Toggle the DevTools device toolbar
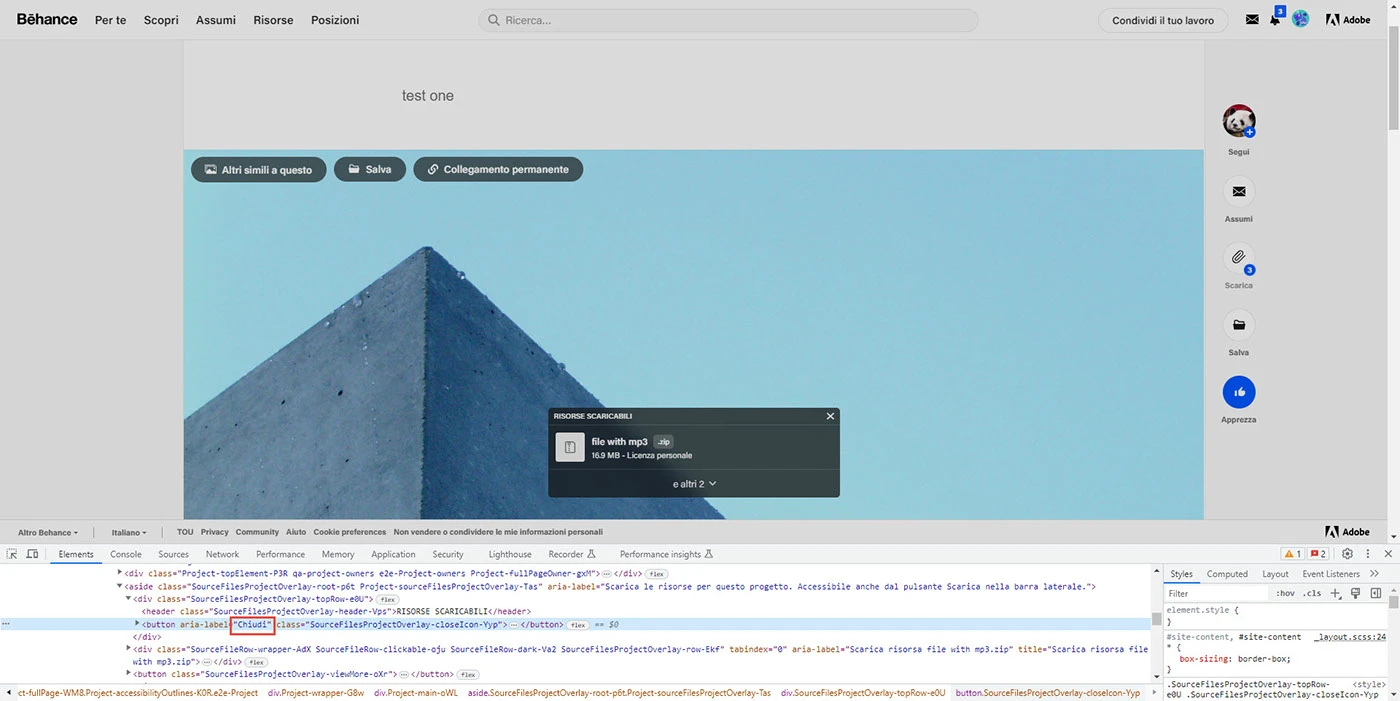The width and height of the screenshot is (1400, 701). 32,554
